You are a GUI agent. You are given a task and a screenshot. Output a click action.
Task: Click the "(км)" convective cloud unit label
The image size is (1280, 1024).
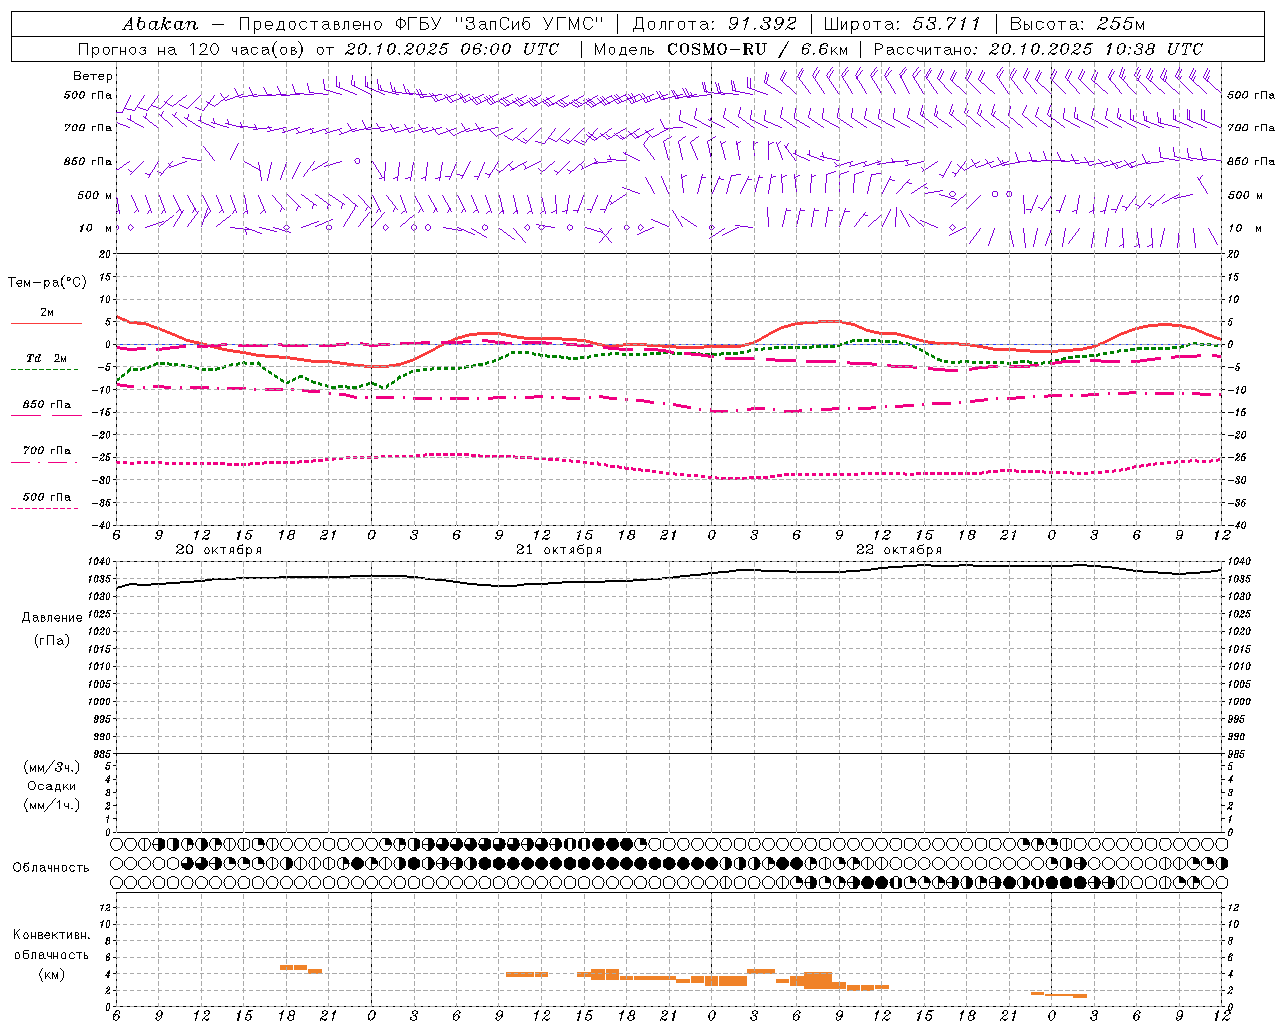coord(52,974)
